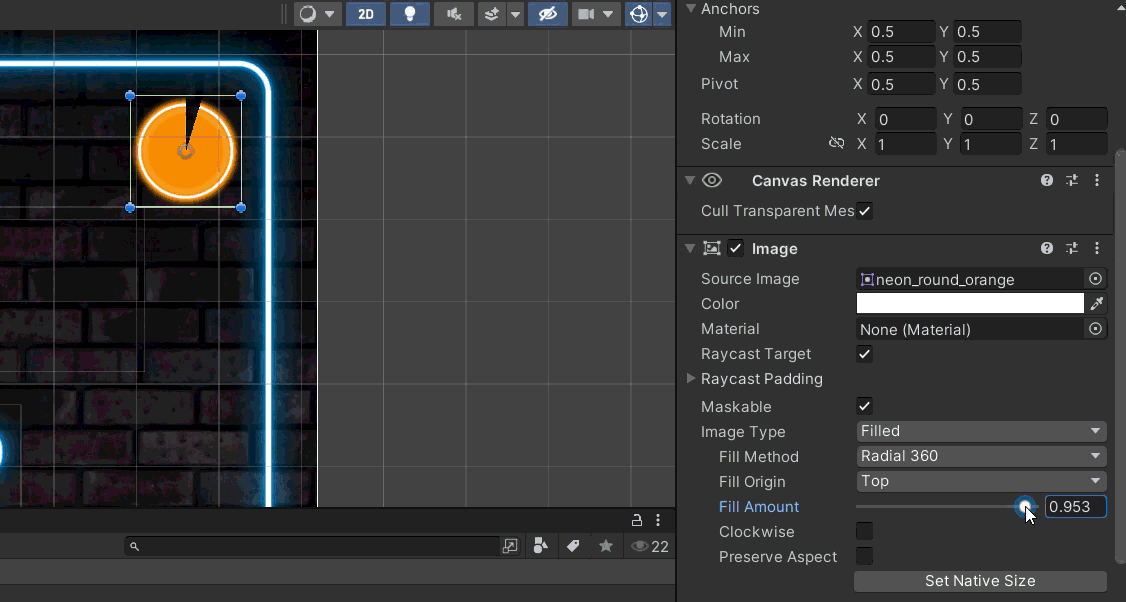Open Canvas Renderer presets icon
The image size is (1126, 602).
point(1072,180)
